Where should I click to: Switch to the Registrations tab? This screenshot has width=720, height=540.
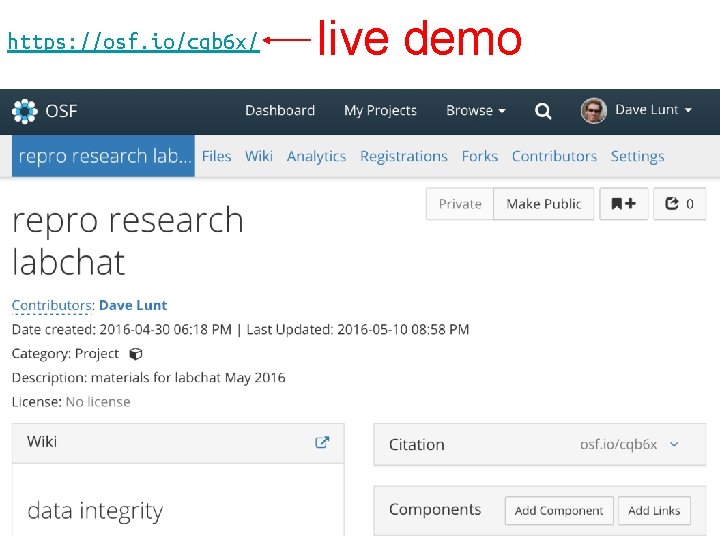[404, 157]
